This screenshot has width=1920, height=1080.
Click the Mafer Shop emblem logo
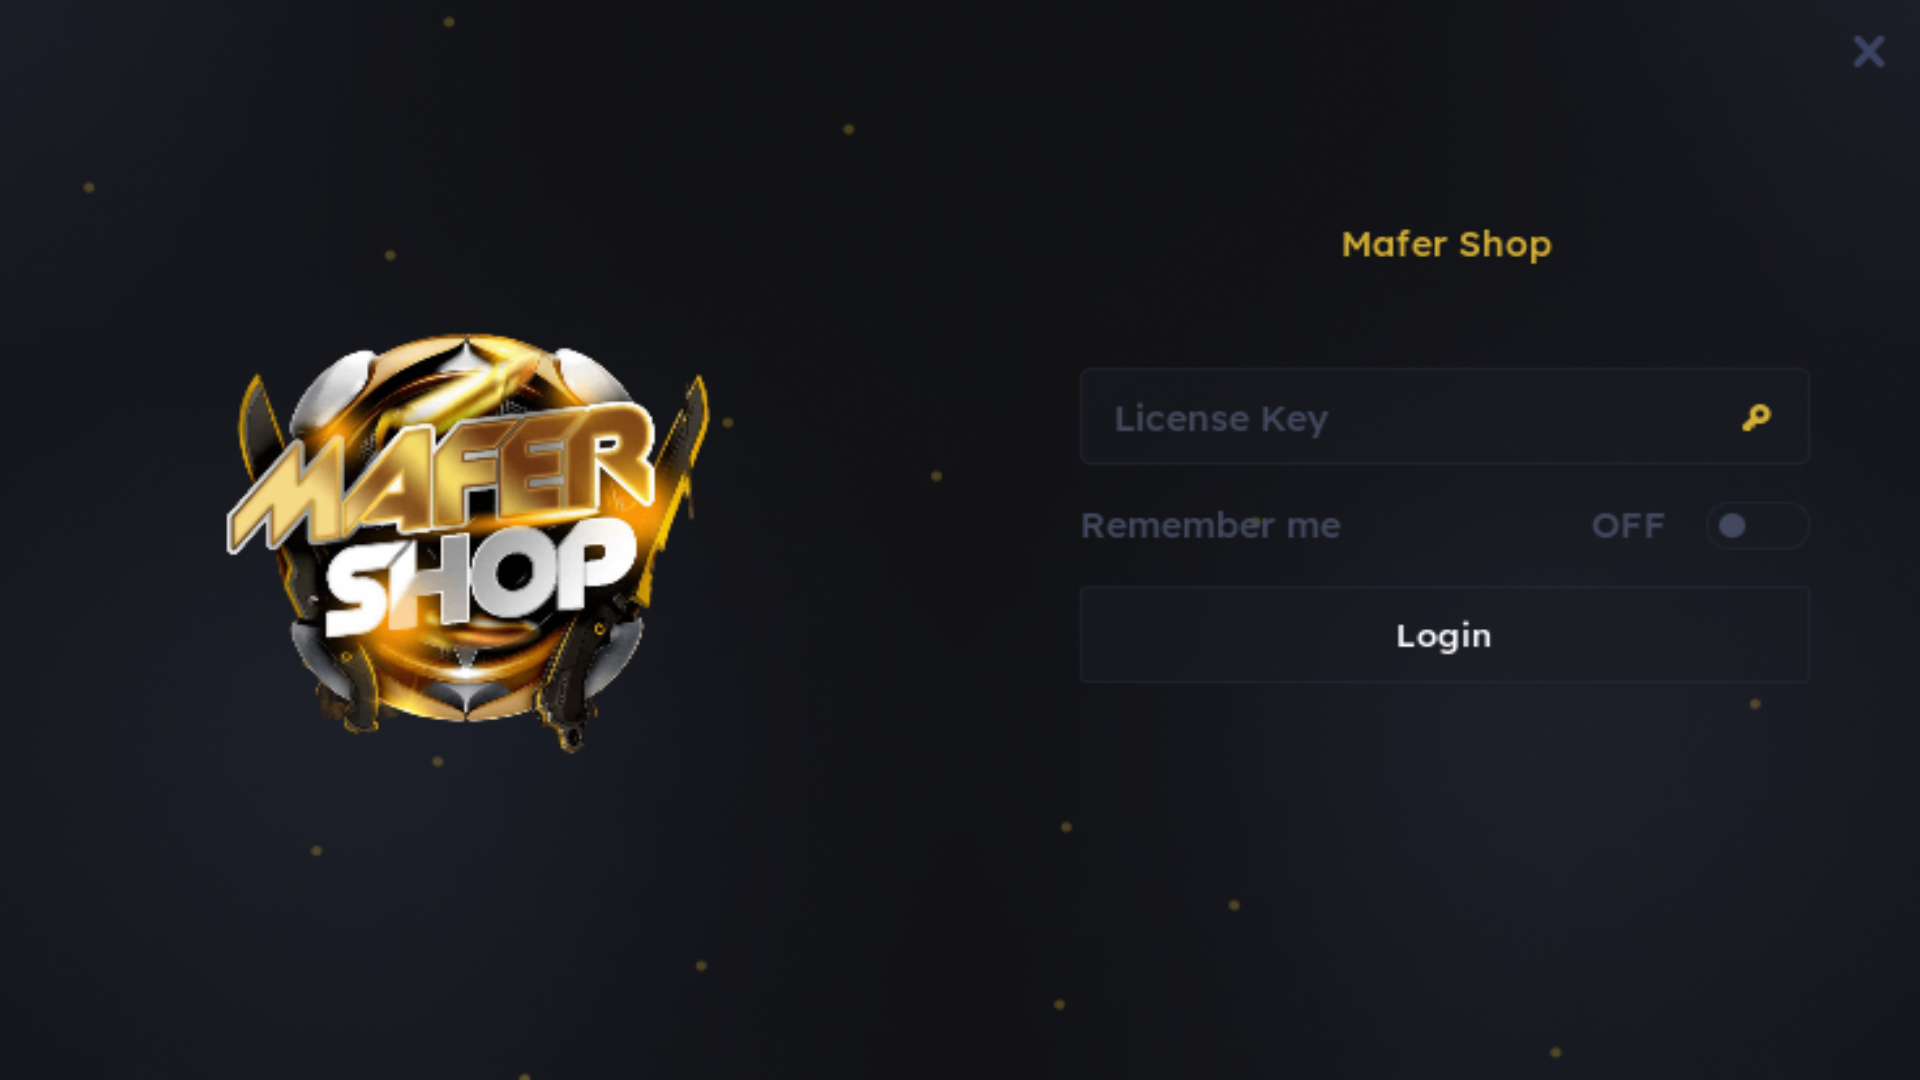(468, 541)
